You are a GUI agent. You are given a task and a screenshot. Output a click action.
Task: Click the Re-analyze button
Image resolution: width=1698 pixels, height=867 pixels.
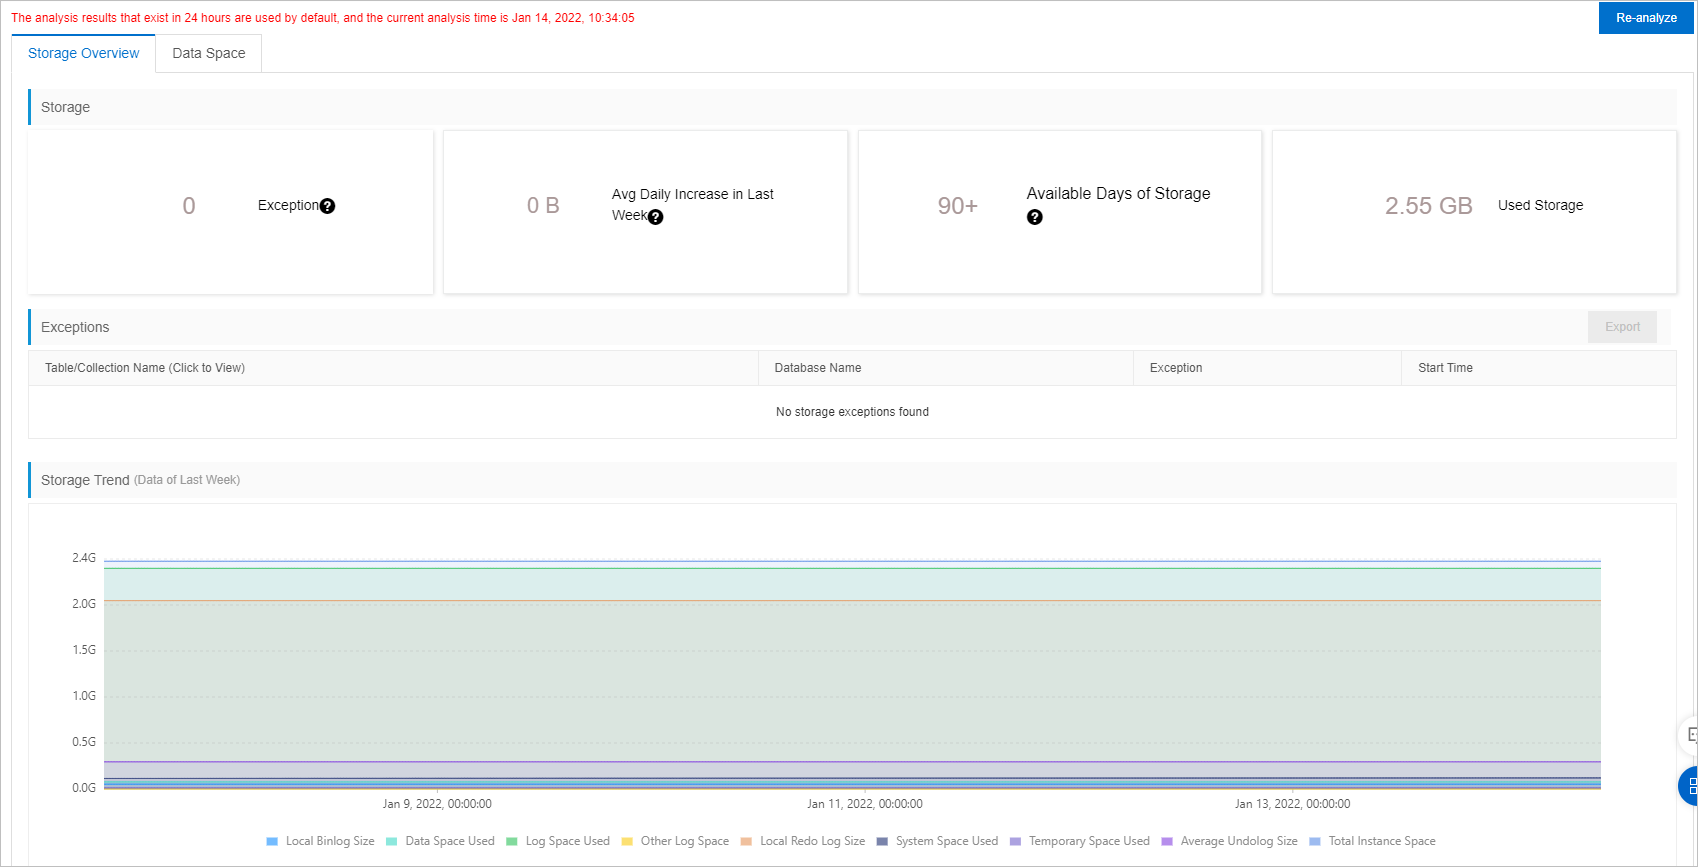pyautogui.click(x=1646, y=18)
